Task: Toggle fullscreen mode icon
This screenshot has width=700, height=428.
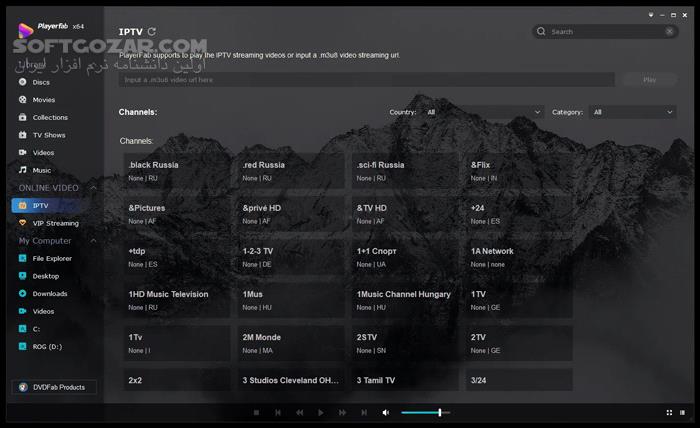Action: [x=669, y=412]
